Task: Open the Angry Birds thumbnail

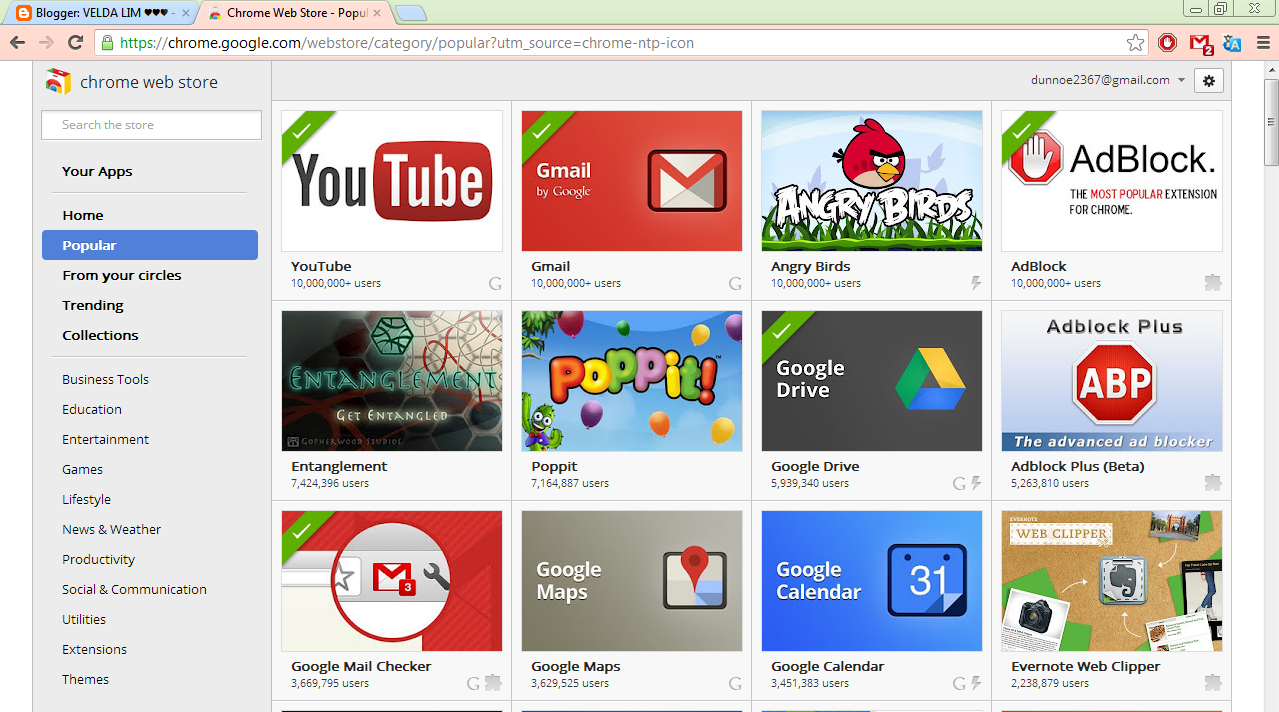Action: tap(872, 181)
